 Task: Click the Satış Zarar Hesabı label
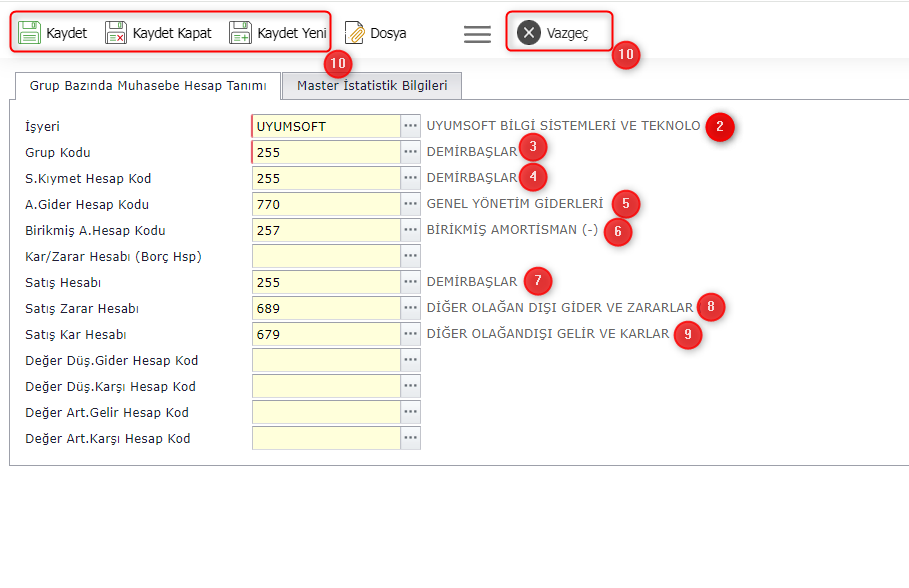point(82,308)
